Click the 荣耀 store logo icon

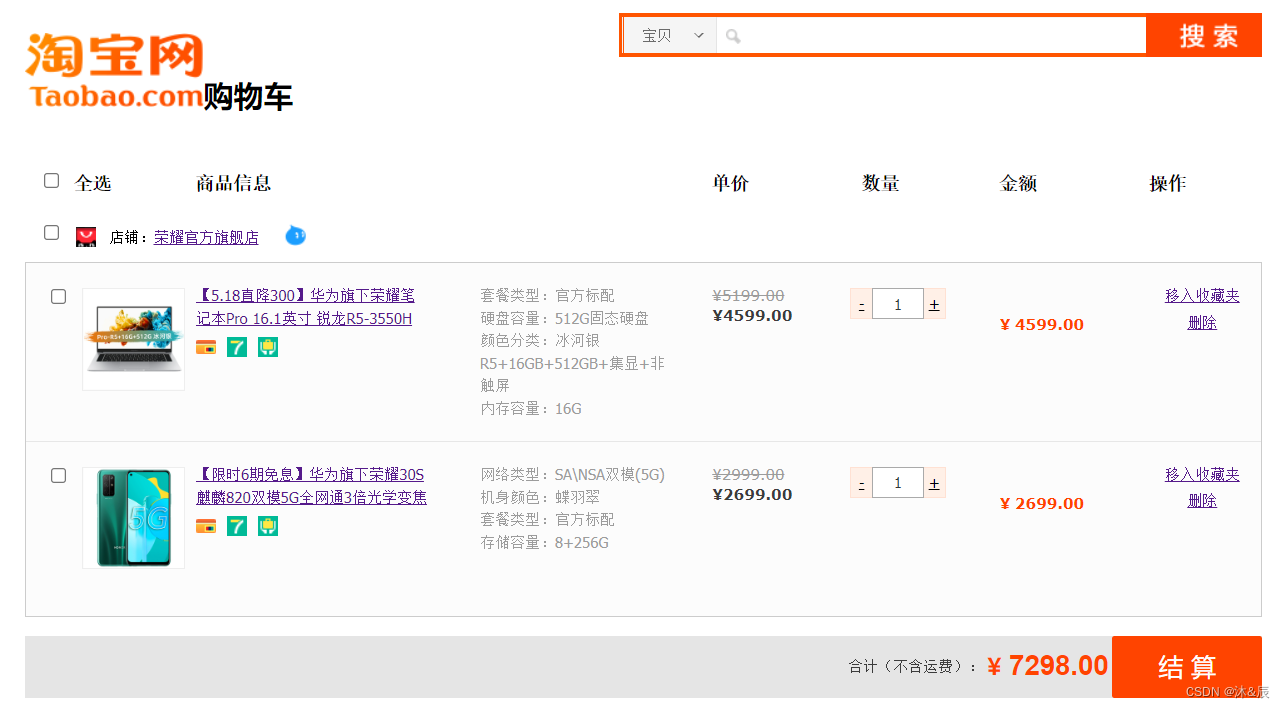(x=86, y=237)
